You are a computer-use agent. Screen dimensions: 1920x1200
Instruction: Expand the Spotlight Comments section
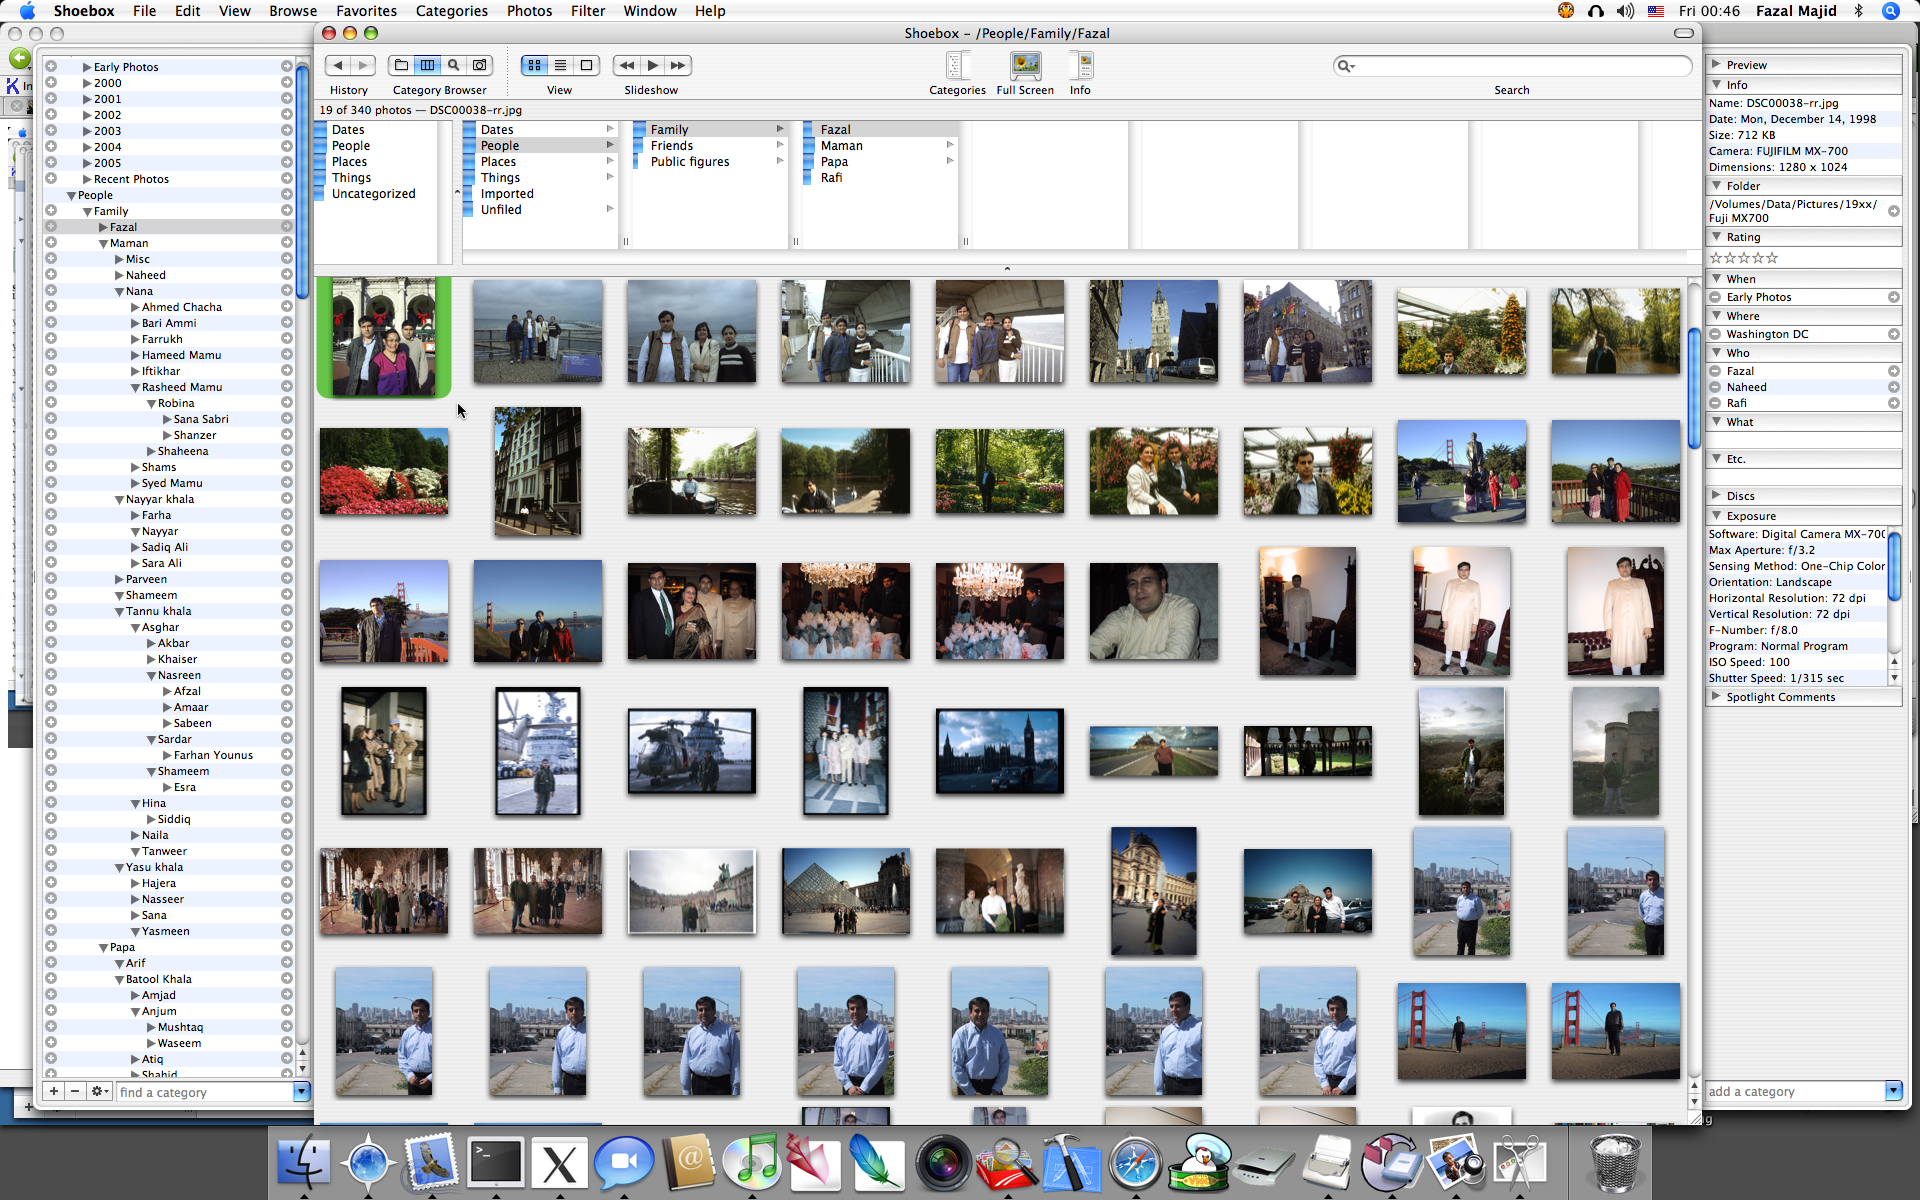[1716, 697]
